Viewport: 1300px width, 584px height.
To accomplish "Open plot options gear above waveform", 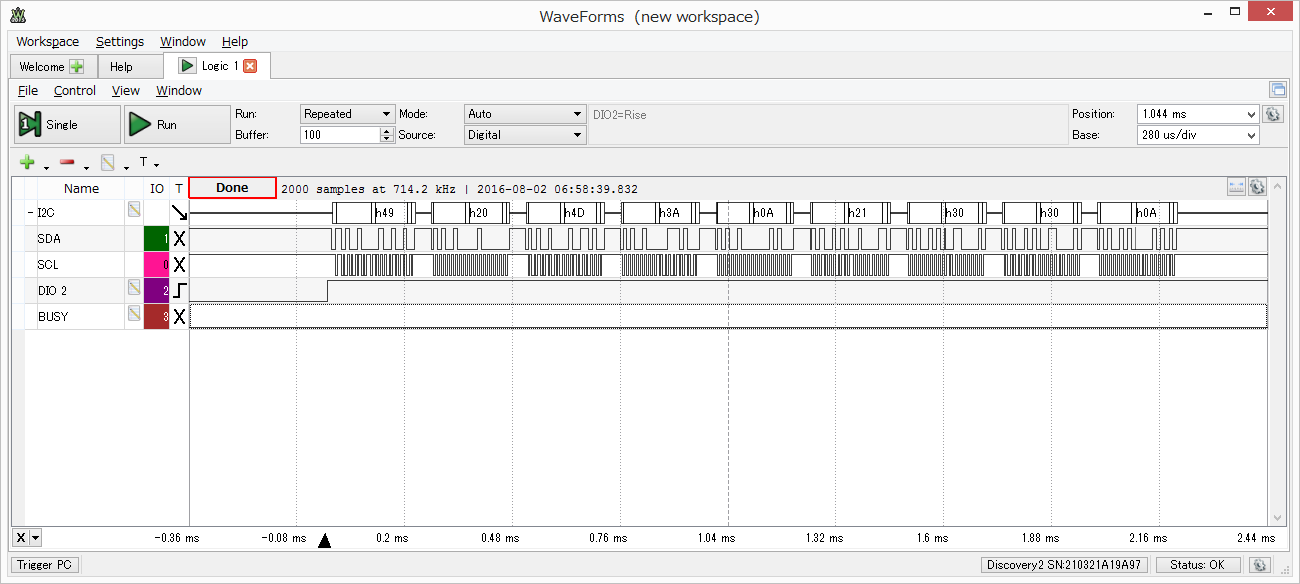I will click(1257, 187).
